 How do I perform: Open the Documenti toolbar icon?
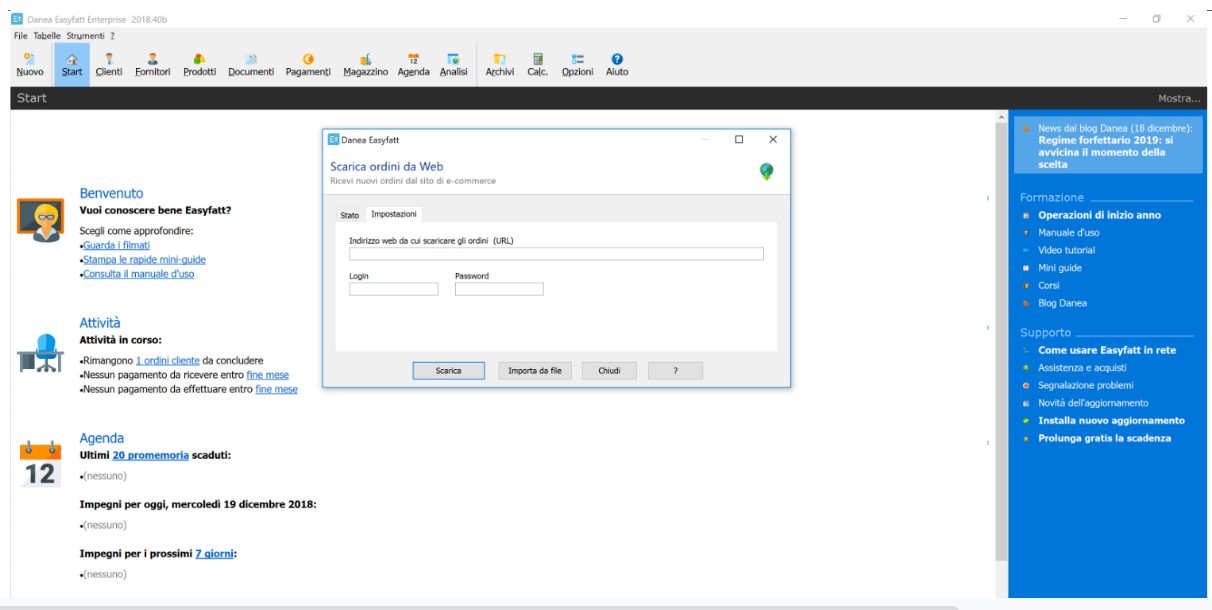tap(250, 64)
